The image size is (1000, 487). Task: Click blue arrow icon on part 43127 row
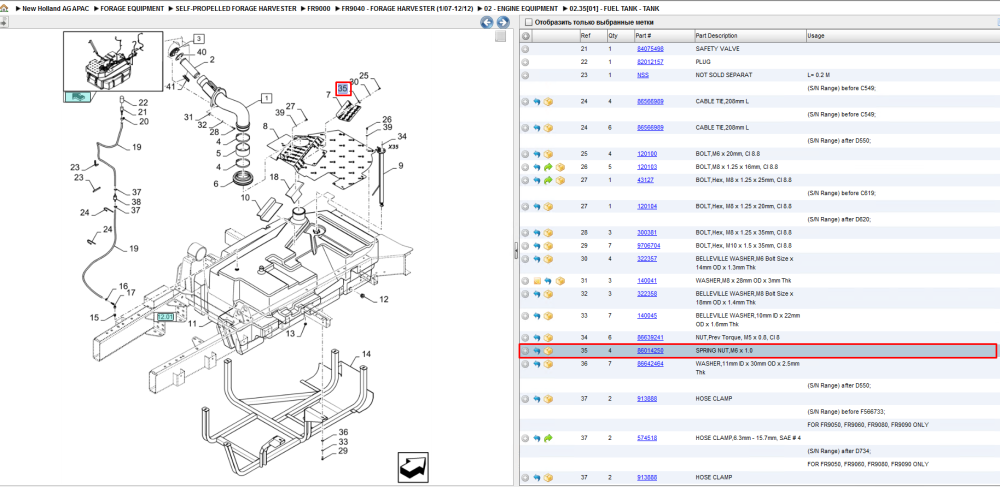(537, 180)
